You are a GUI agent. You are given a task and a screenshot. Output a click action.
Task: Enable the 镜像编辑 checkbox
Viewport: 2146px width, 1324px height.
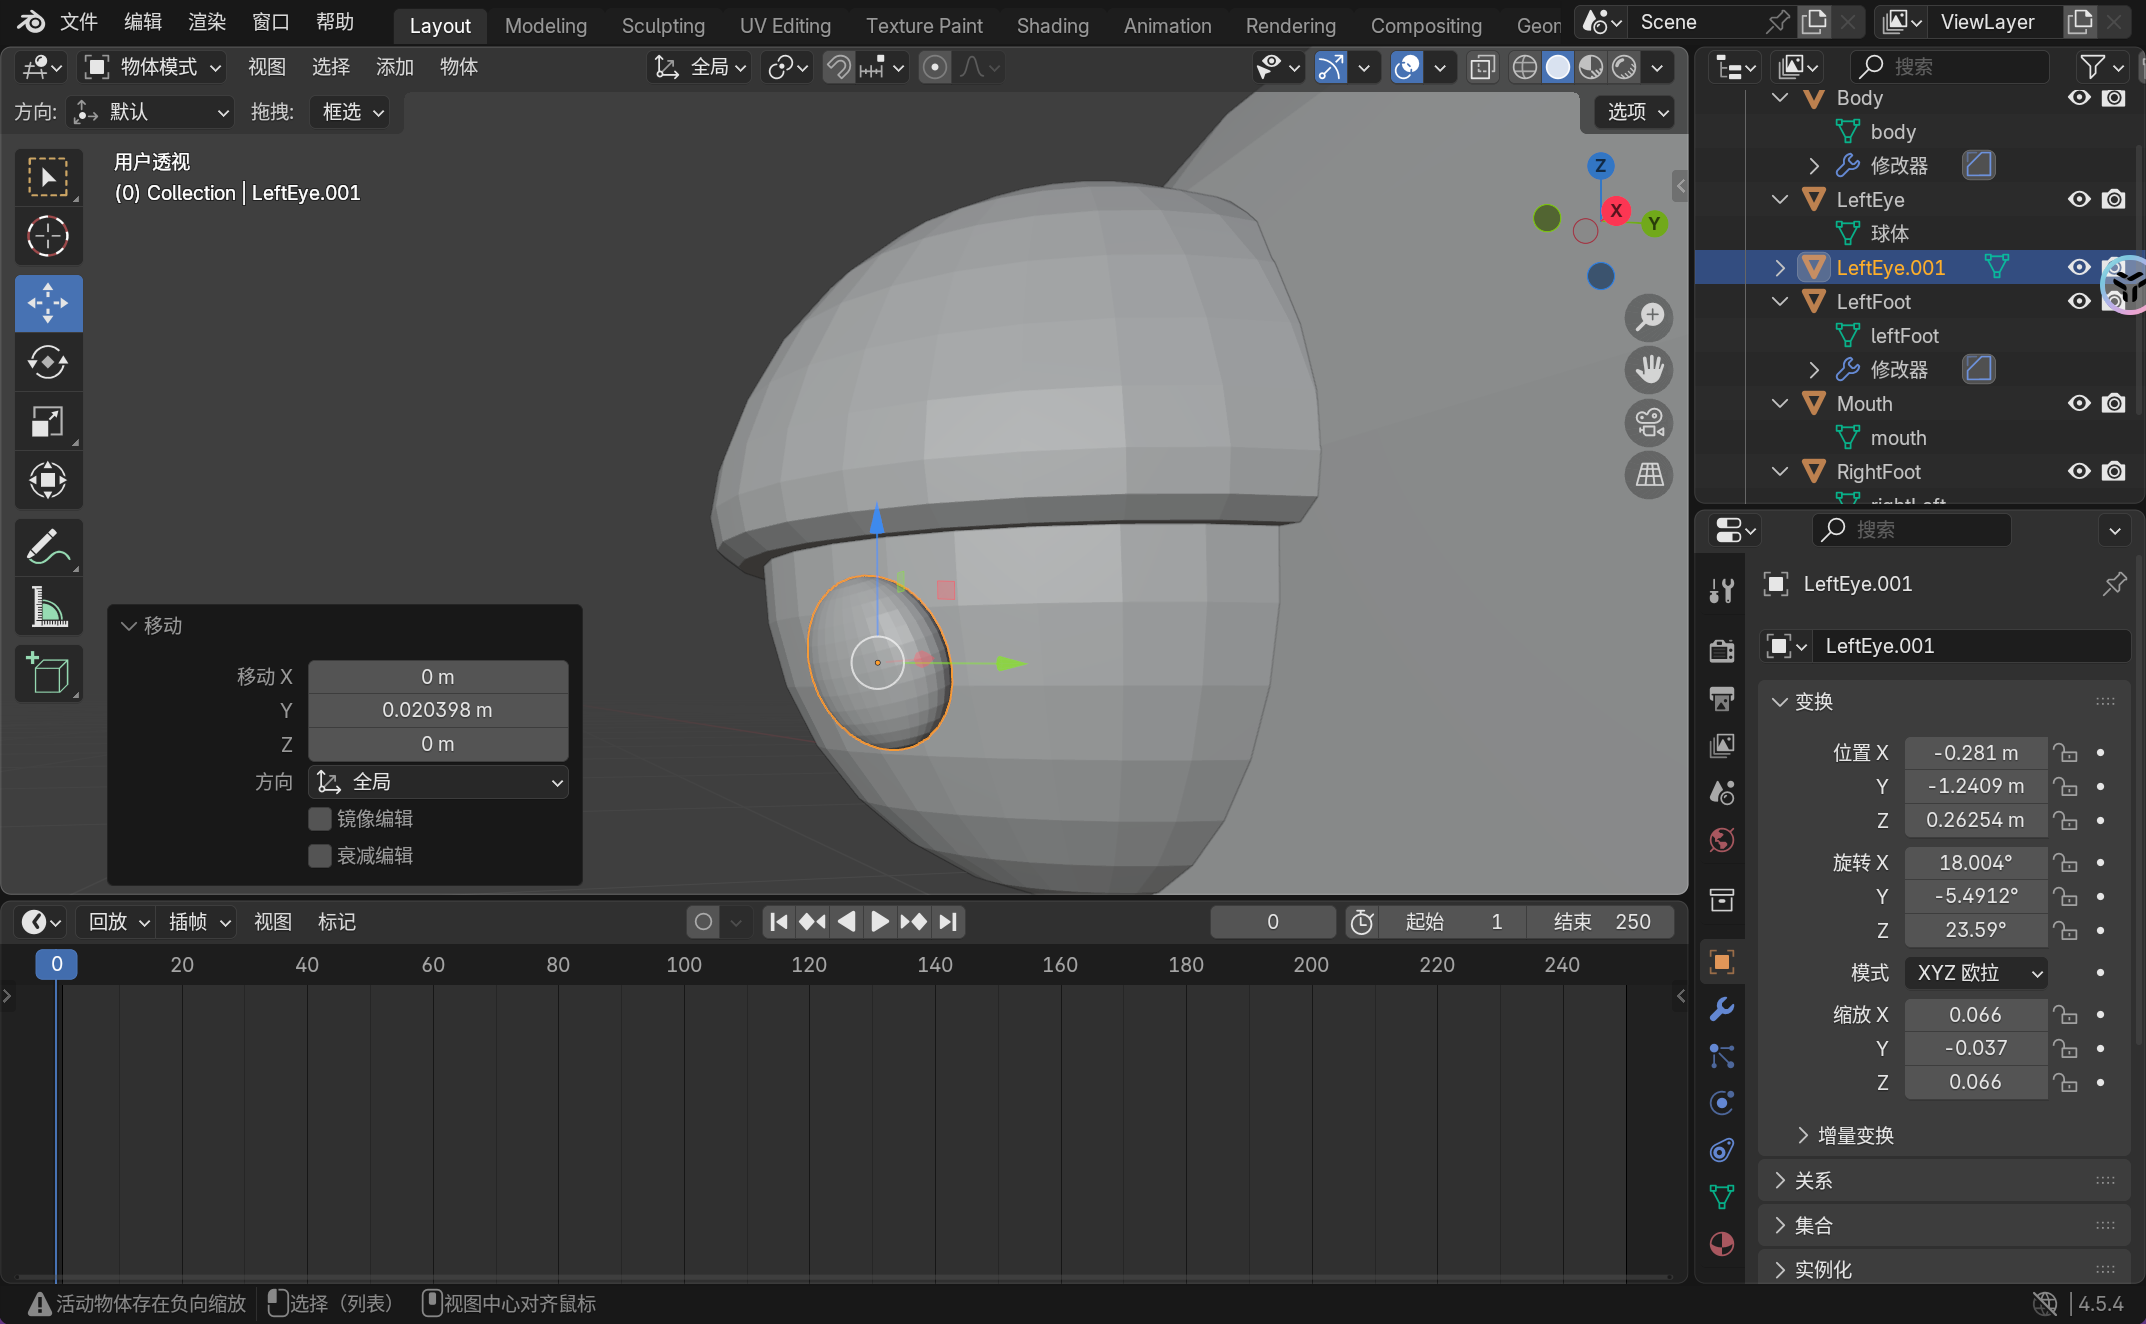click(x=320, y=819)
